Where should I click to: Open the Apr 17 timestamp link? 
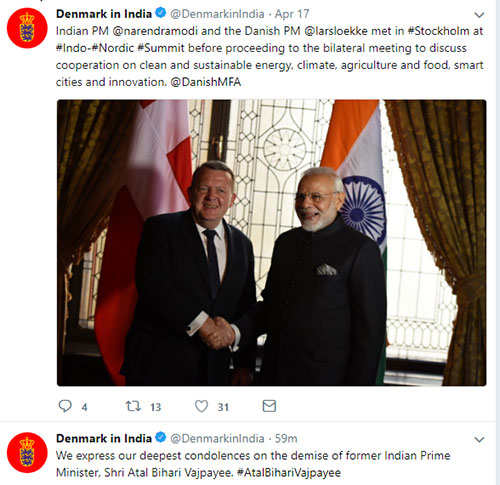coord(292,14)
